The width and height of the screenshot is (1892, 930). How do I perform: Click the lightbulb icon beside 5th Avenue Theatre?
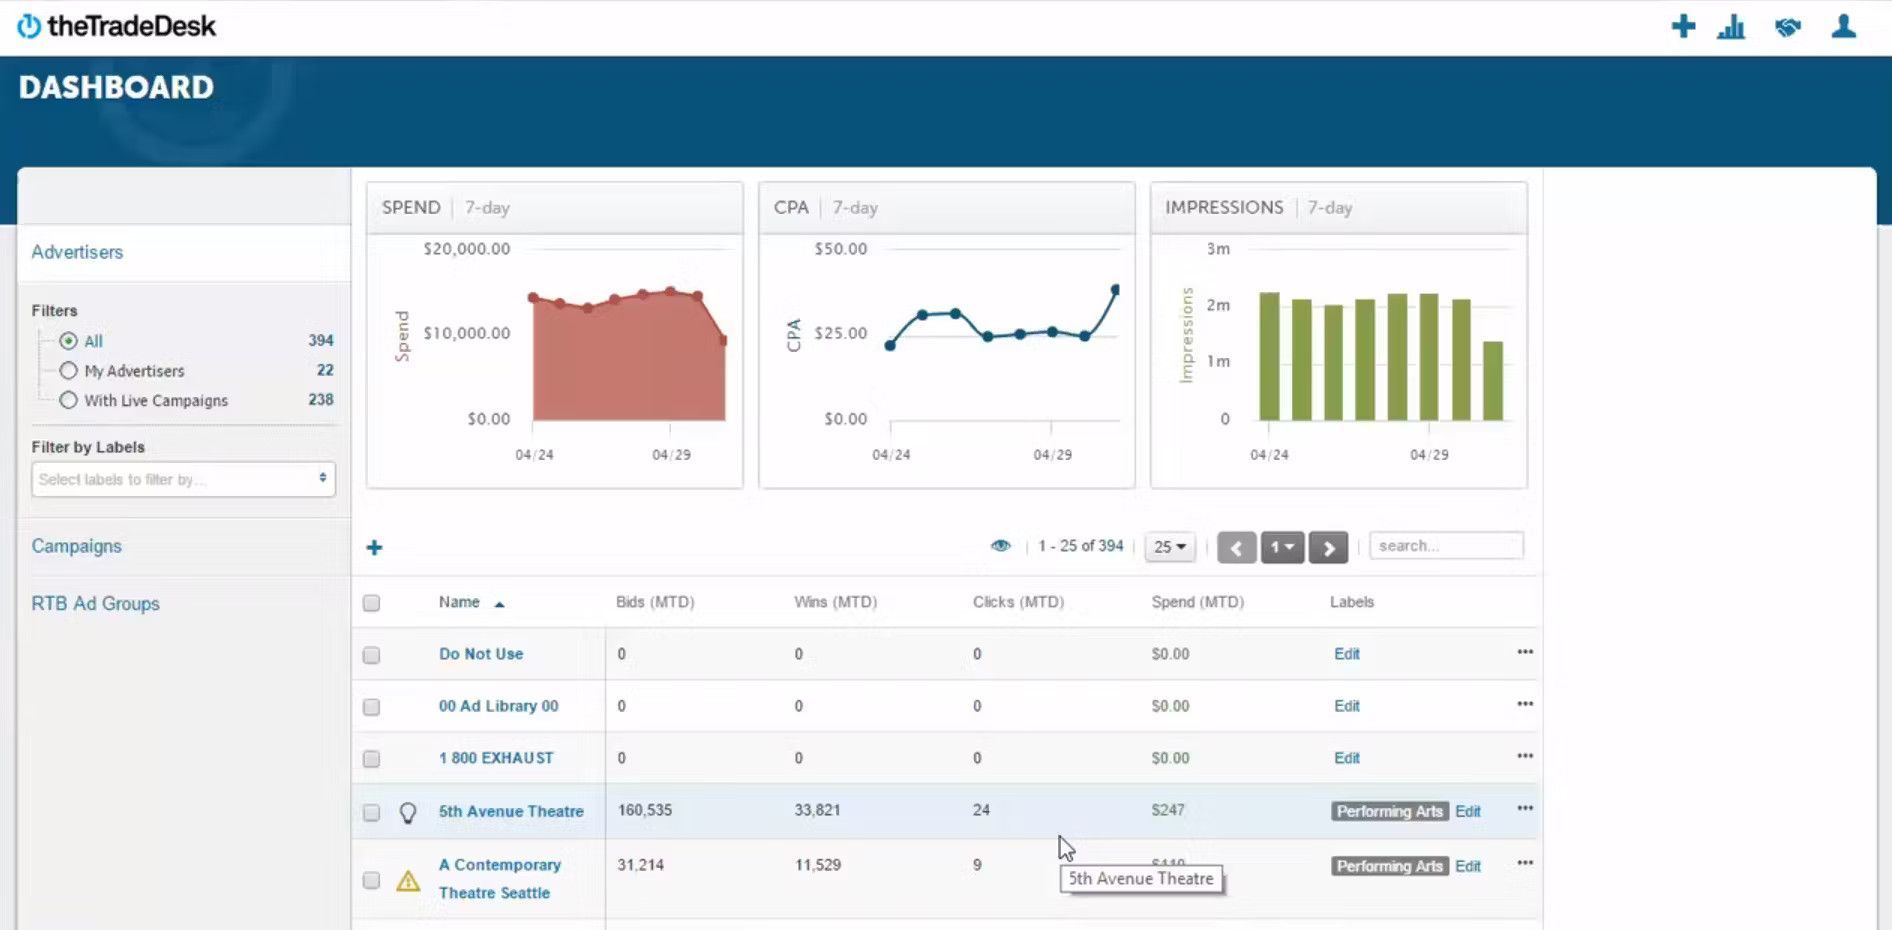pos(408,812)
